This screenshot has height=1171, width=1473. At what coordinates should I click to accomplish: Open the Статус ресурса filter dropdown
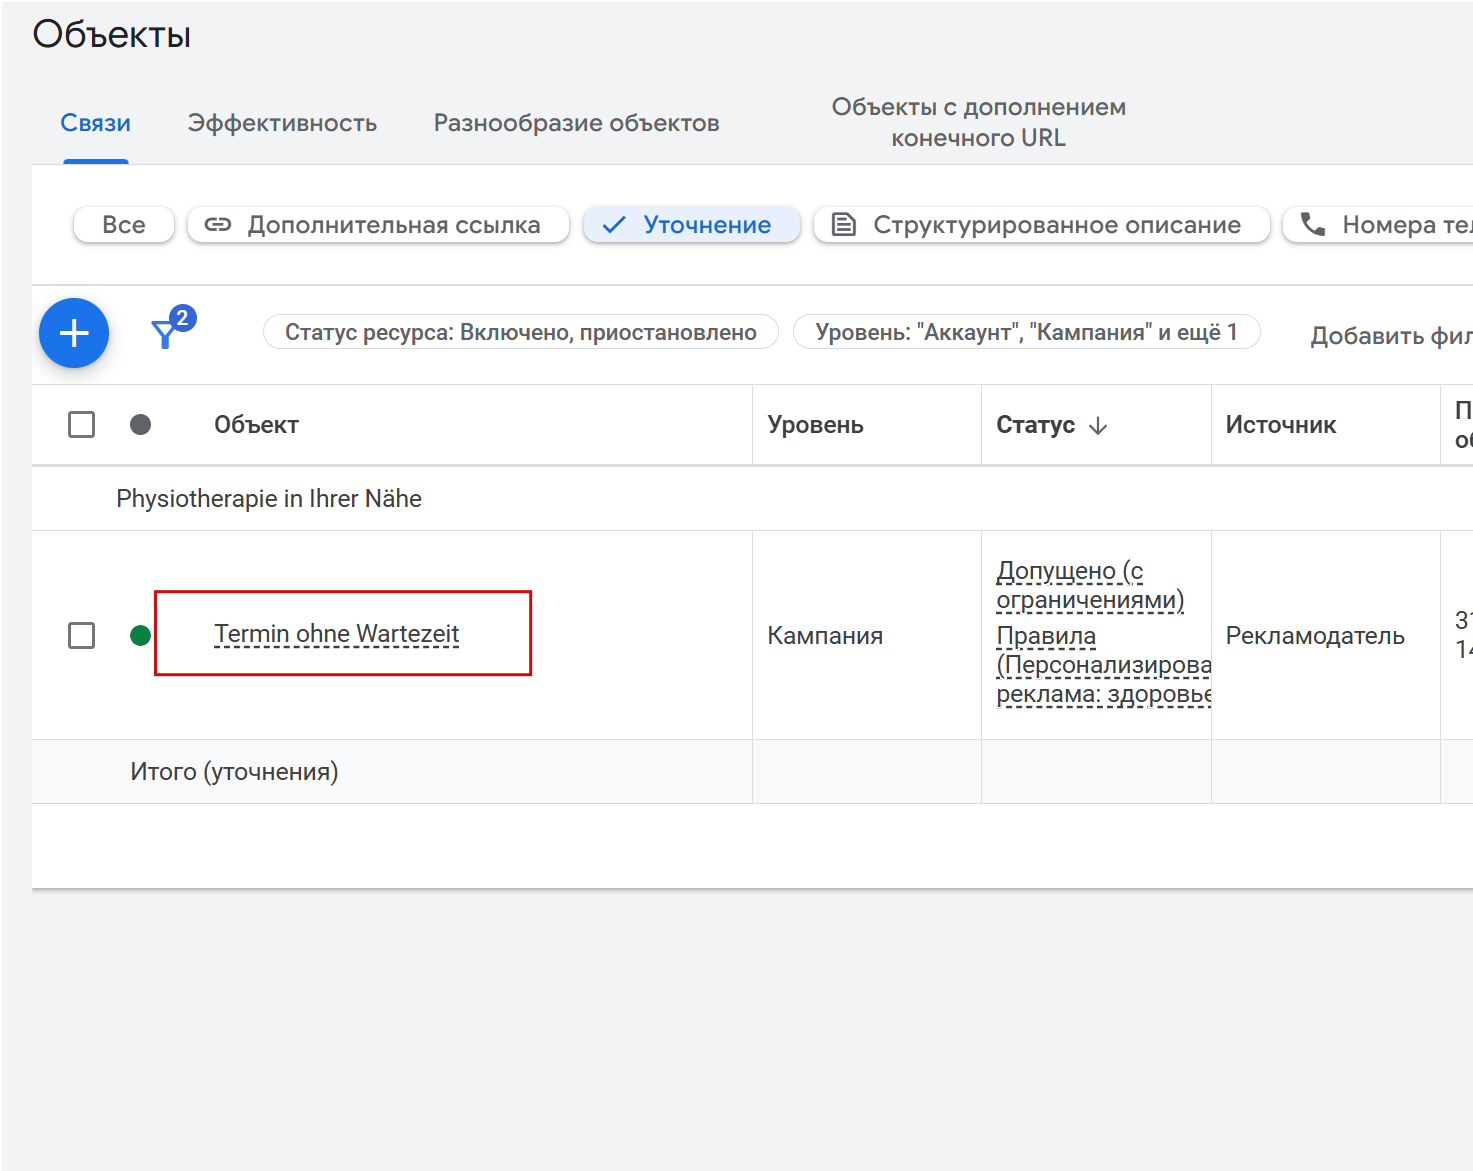click(520, 332)
